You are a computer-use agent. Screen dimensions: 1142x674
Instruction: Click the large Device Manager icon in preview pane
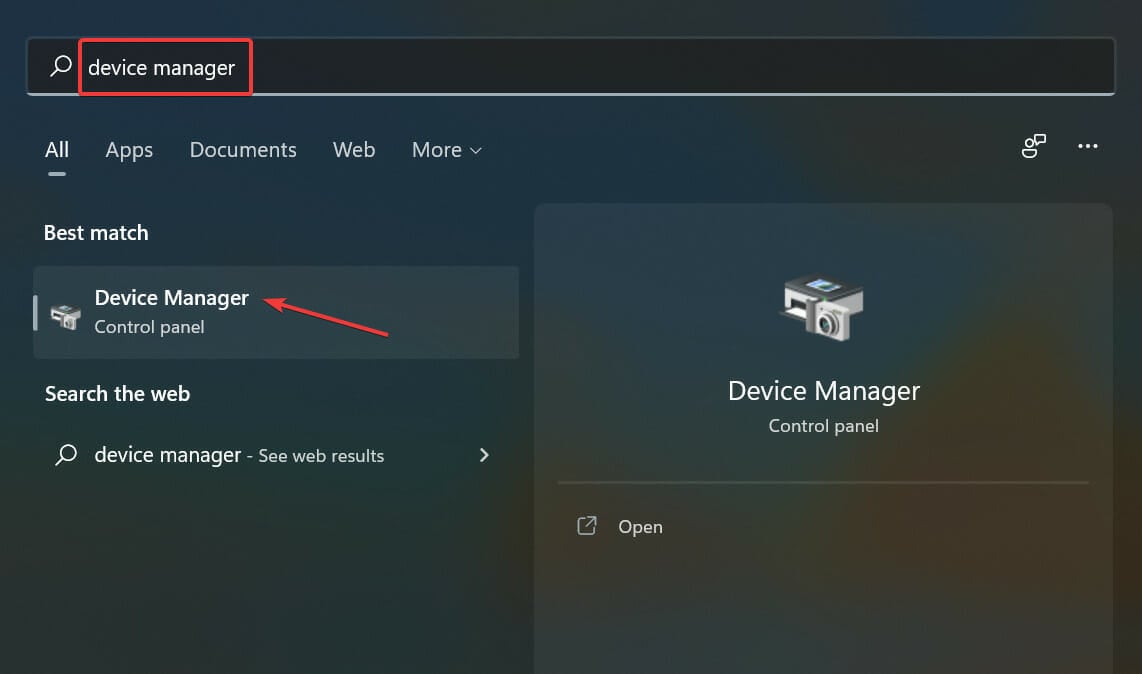point(822,307)
